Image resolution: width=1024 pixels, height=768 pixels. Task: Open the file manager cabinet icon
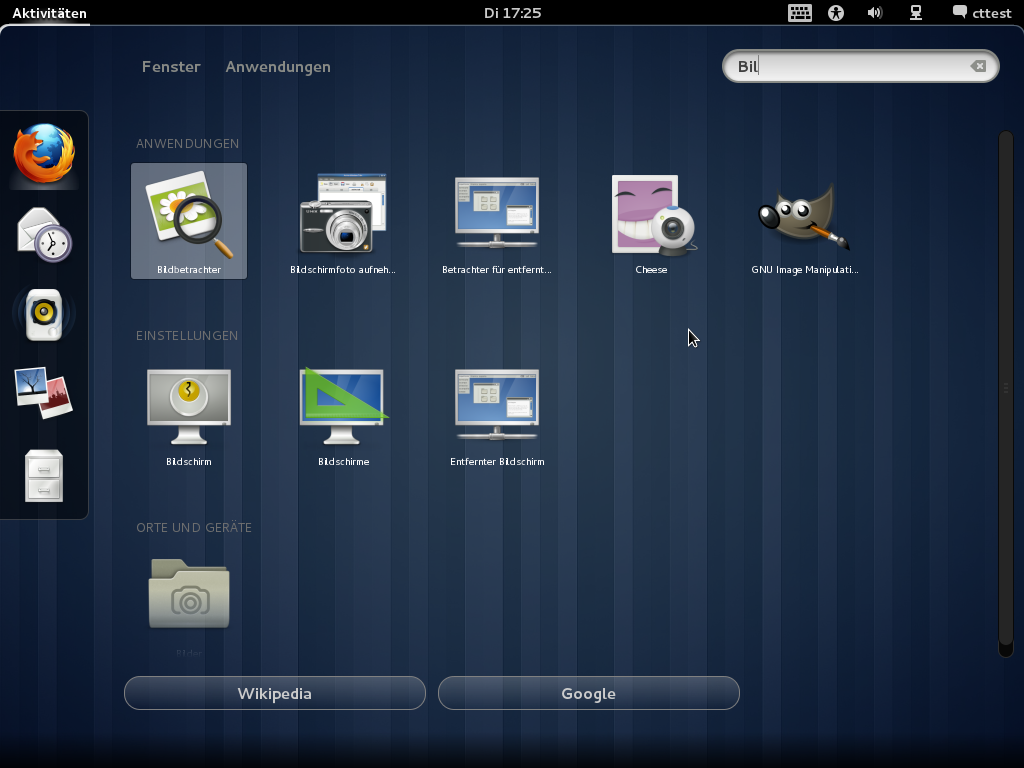(x=44, y=475)
